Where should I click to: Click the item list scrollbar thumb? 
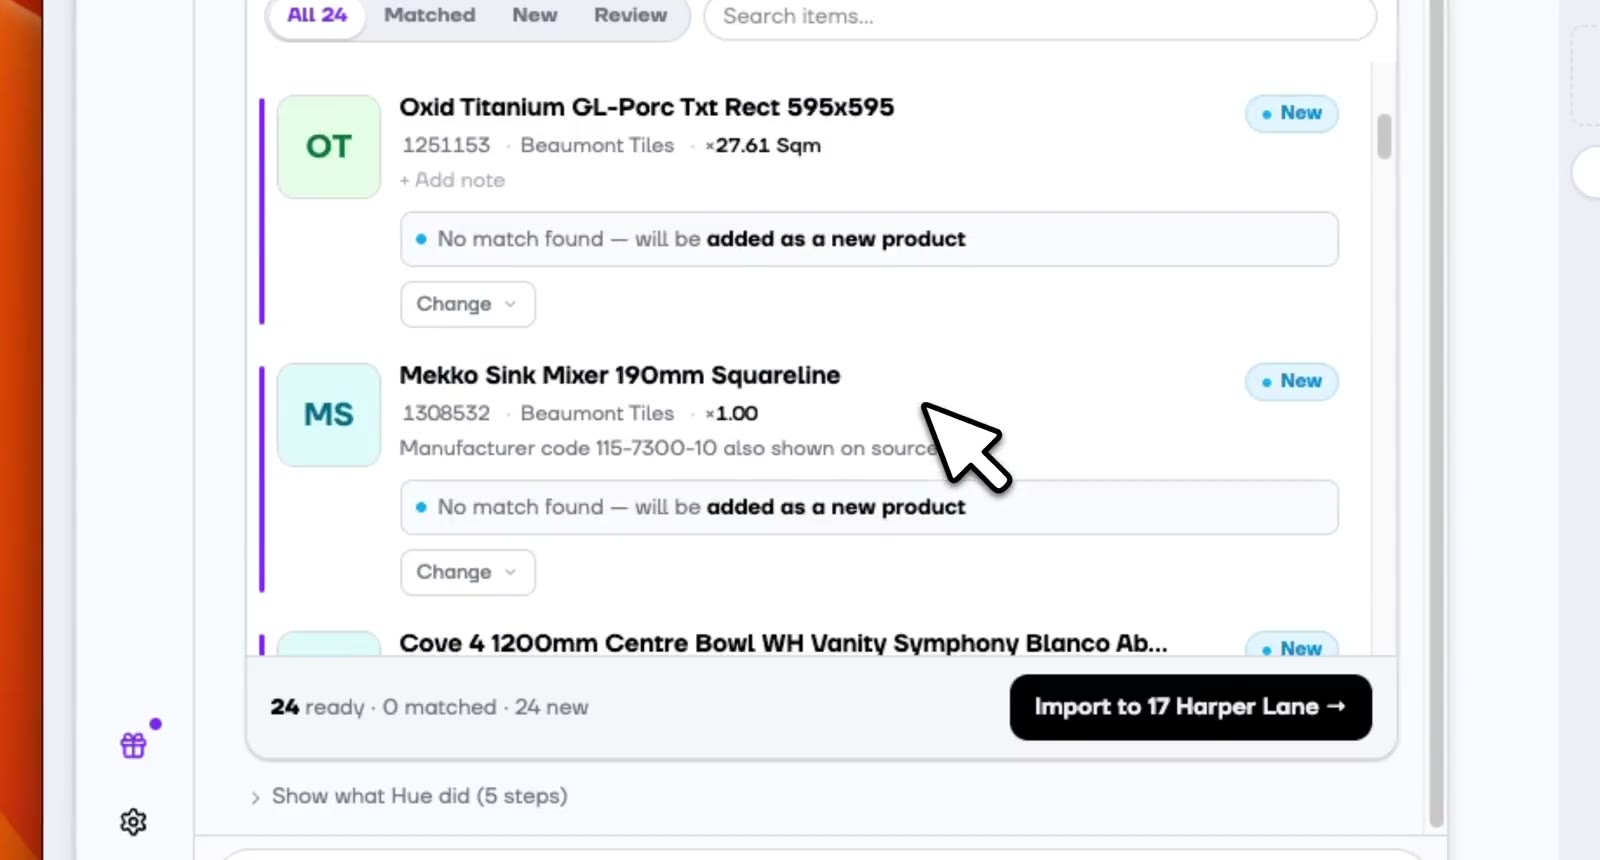pyautogui.click(x=1384, y=136)
